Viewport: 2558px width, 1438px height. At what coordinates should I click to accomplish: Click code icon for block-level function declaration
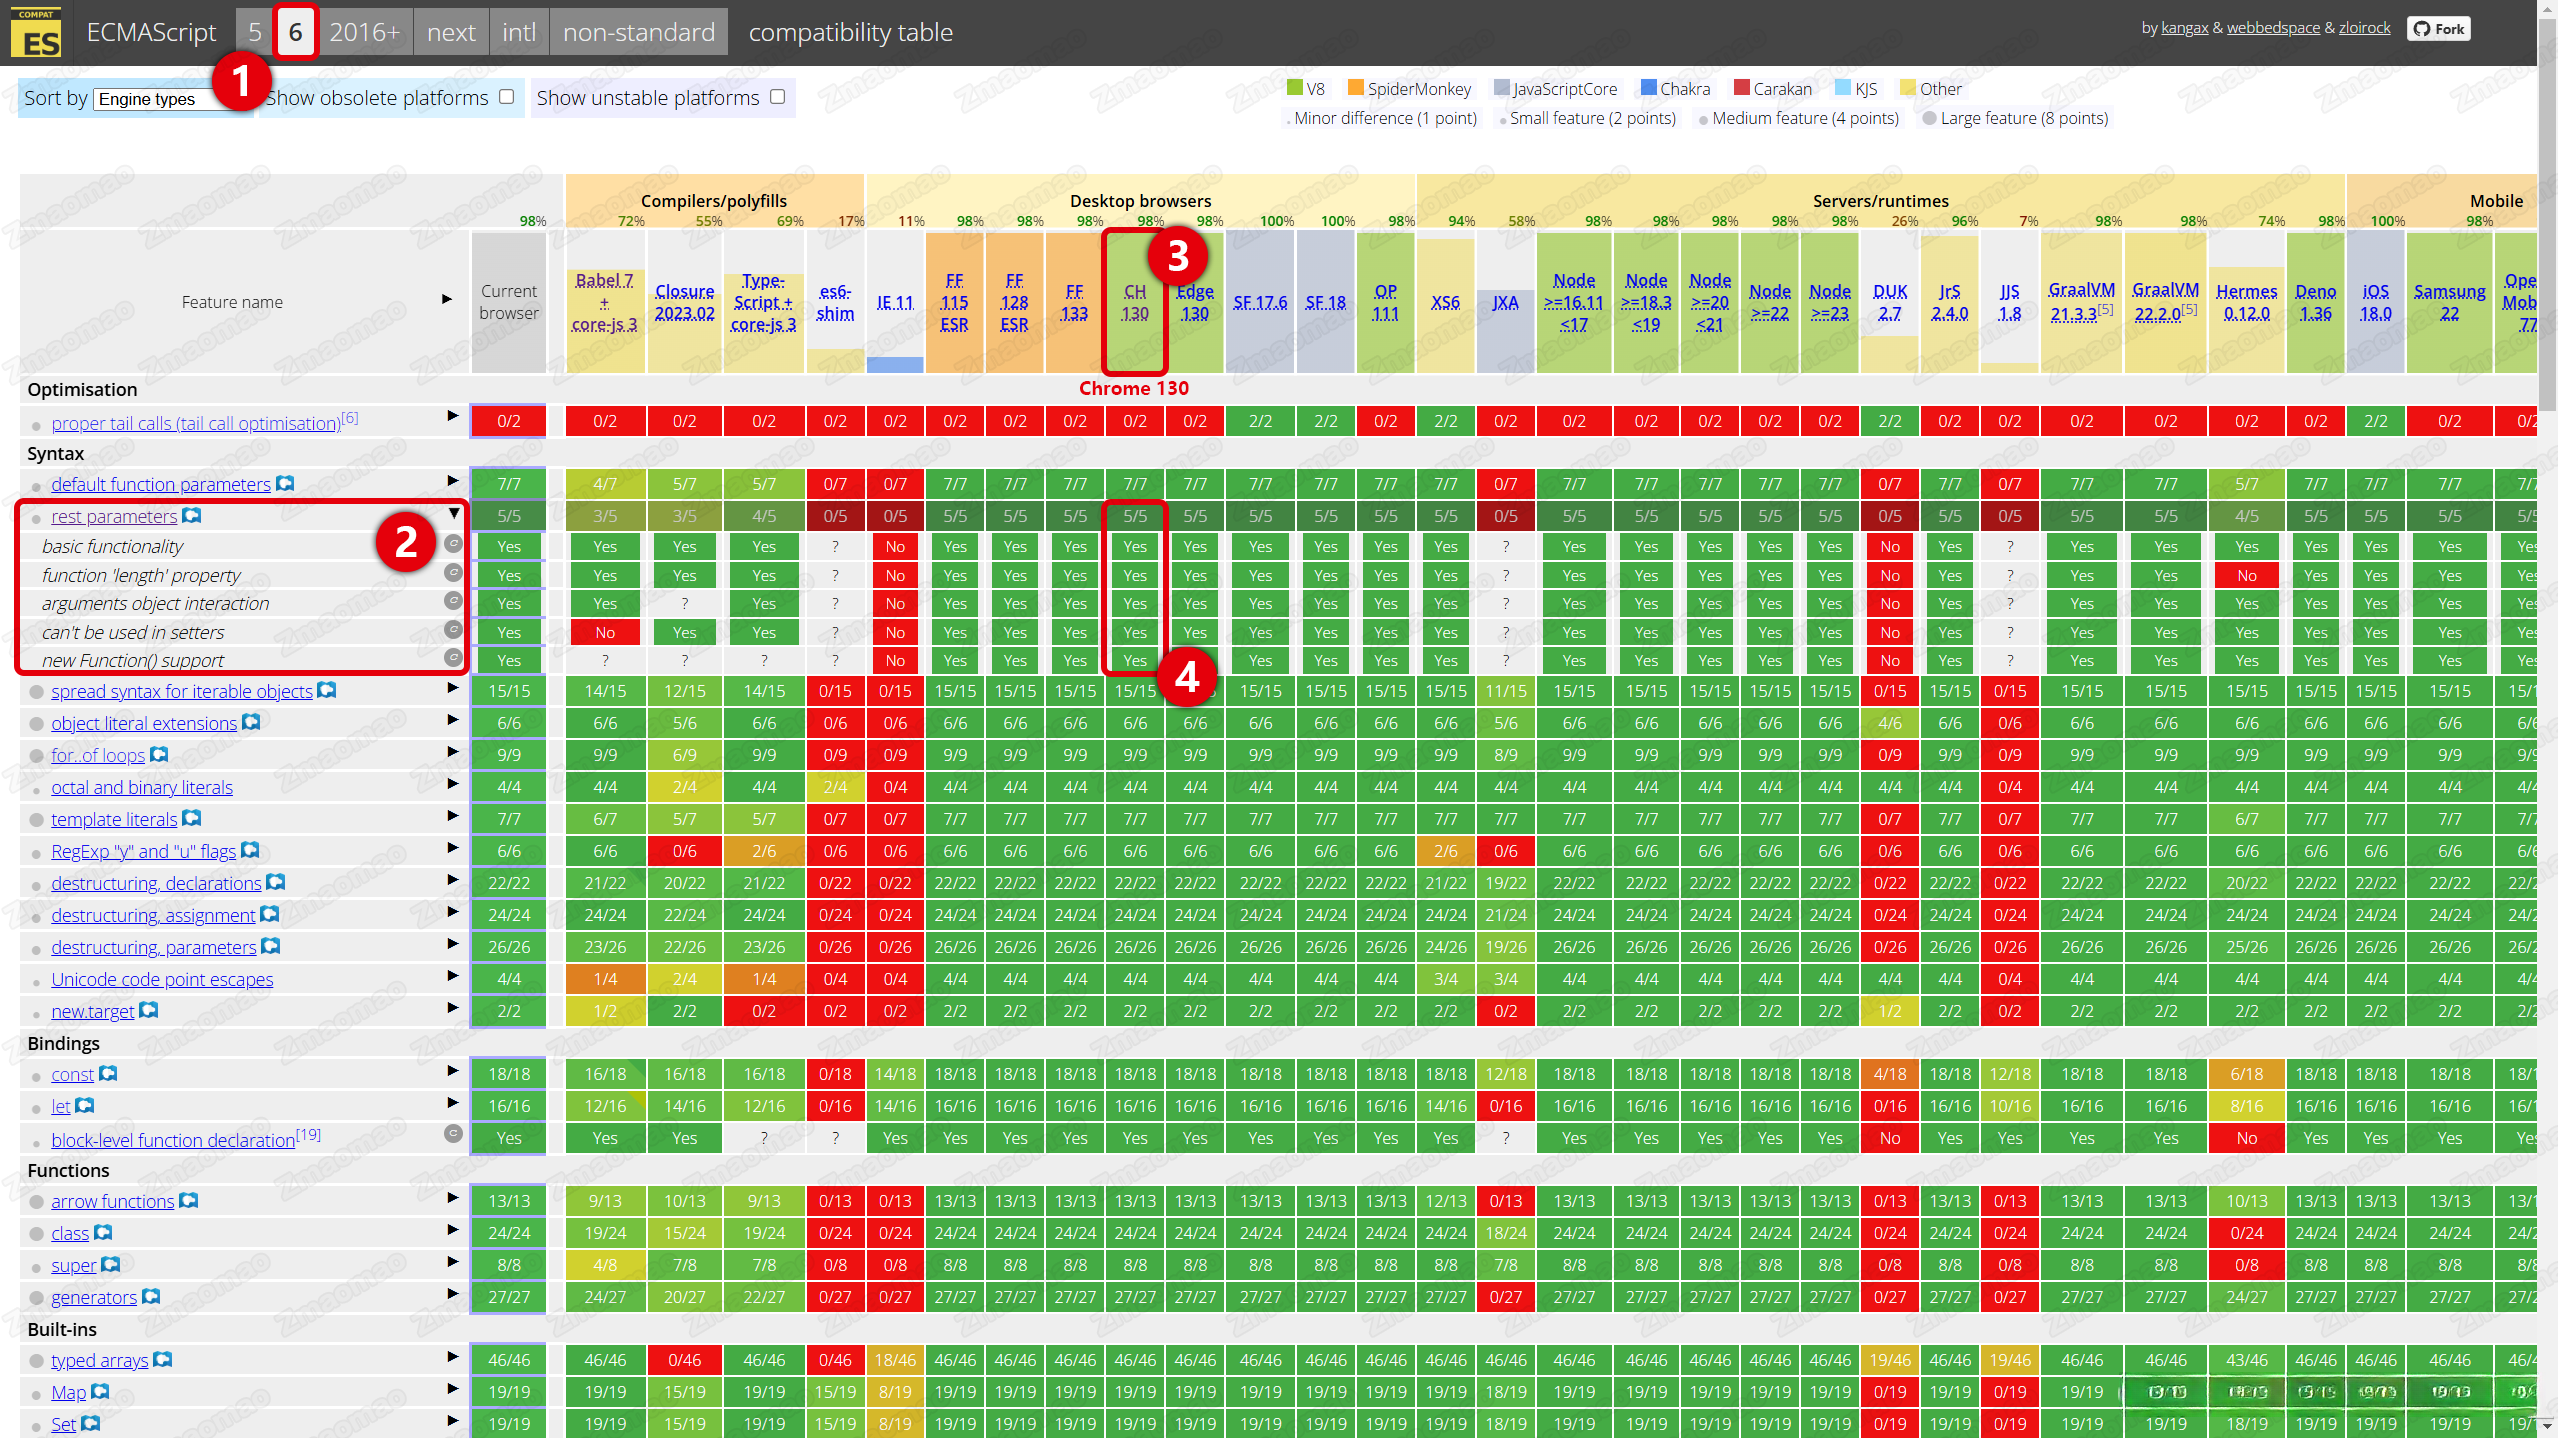pyautogui.click(x=453, y=1134)
